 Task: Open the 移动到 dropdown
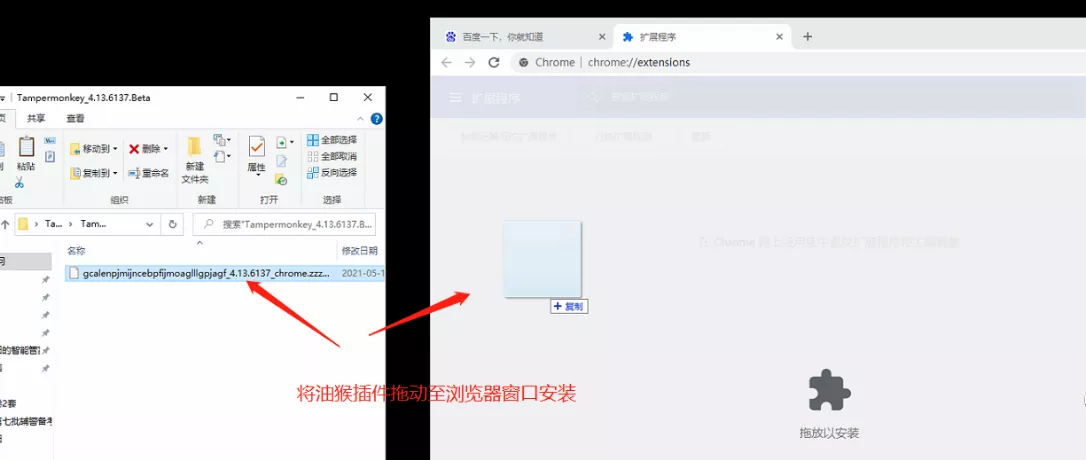click(x=94, y=148)
